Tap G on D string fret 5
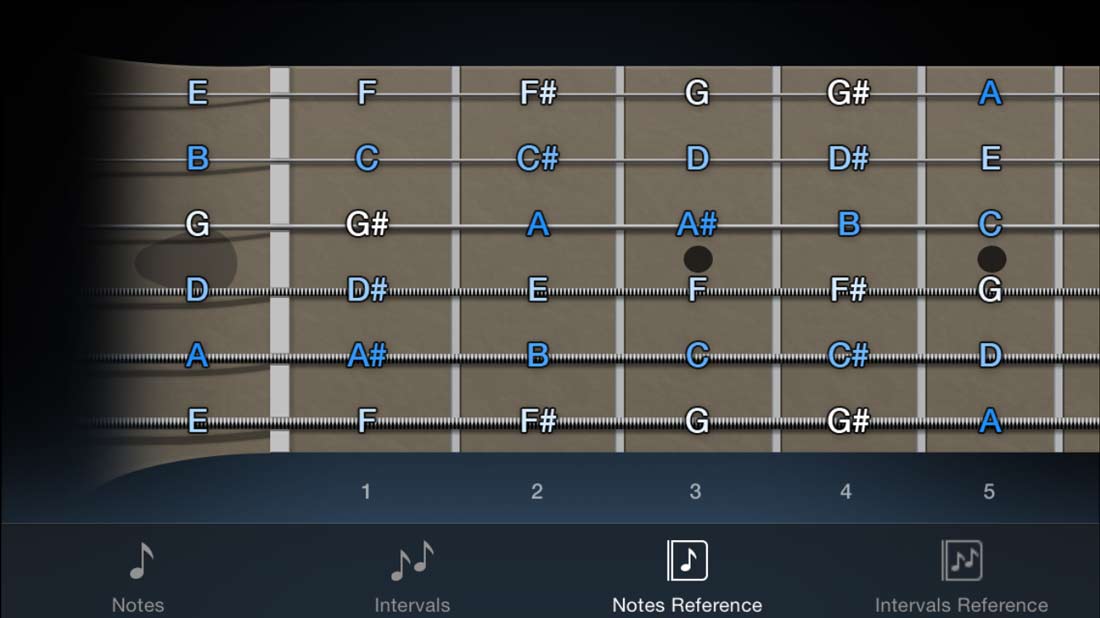Viewport: 1100px width, 618px height. pyautogui.click(x=991, y=290)
